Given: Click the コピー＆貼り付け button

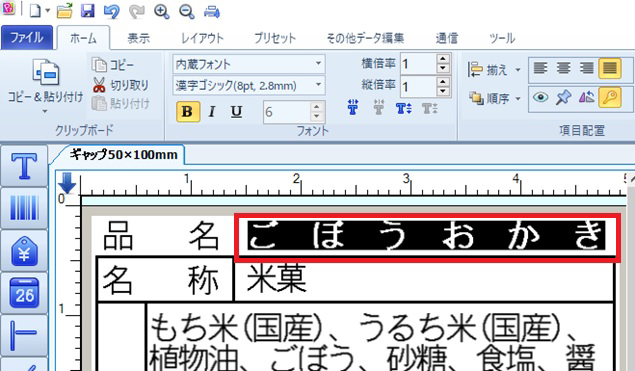Looking at the screenshot, I should coord(45,81).
